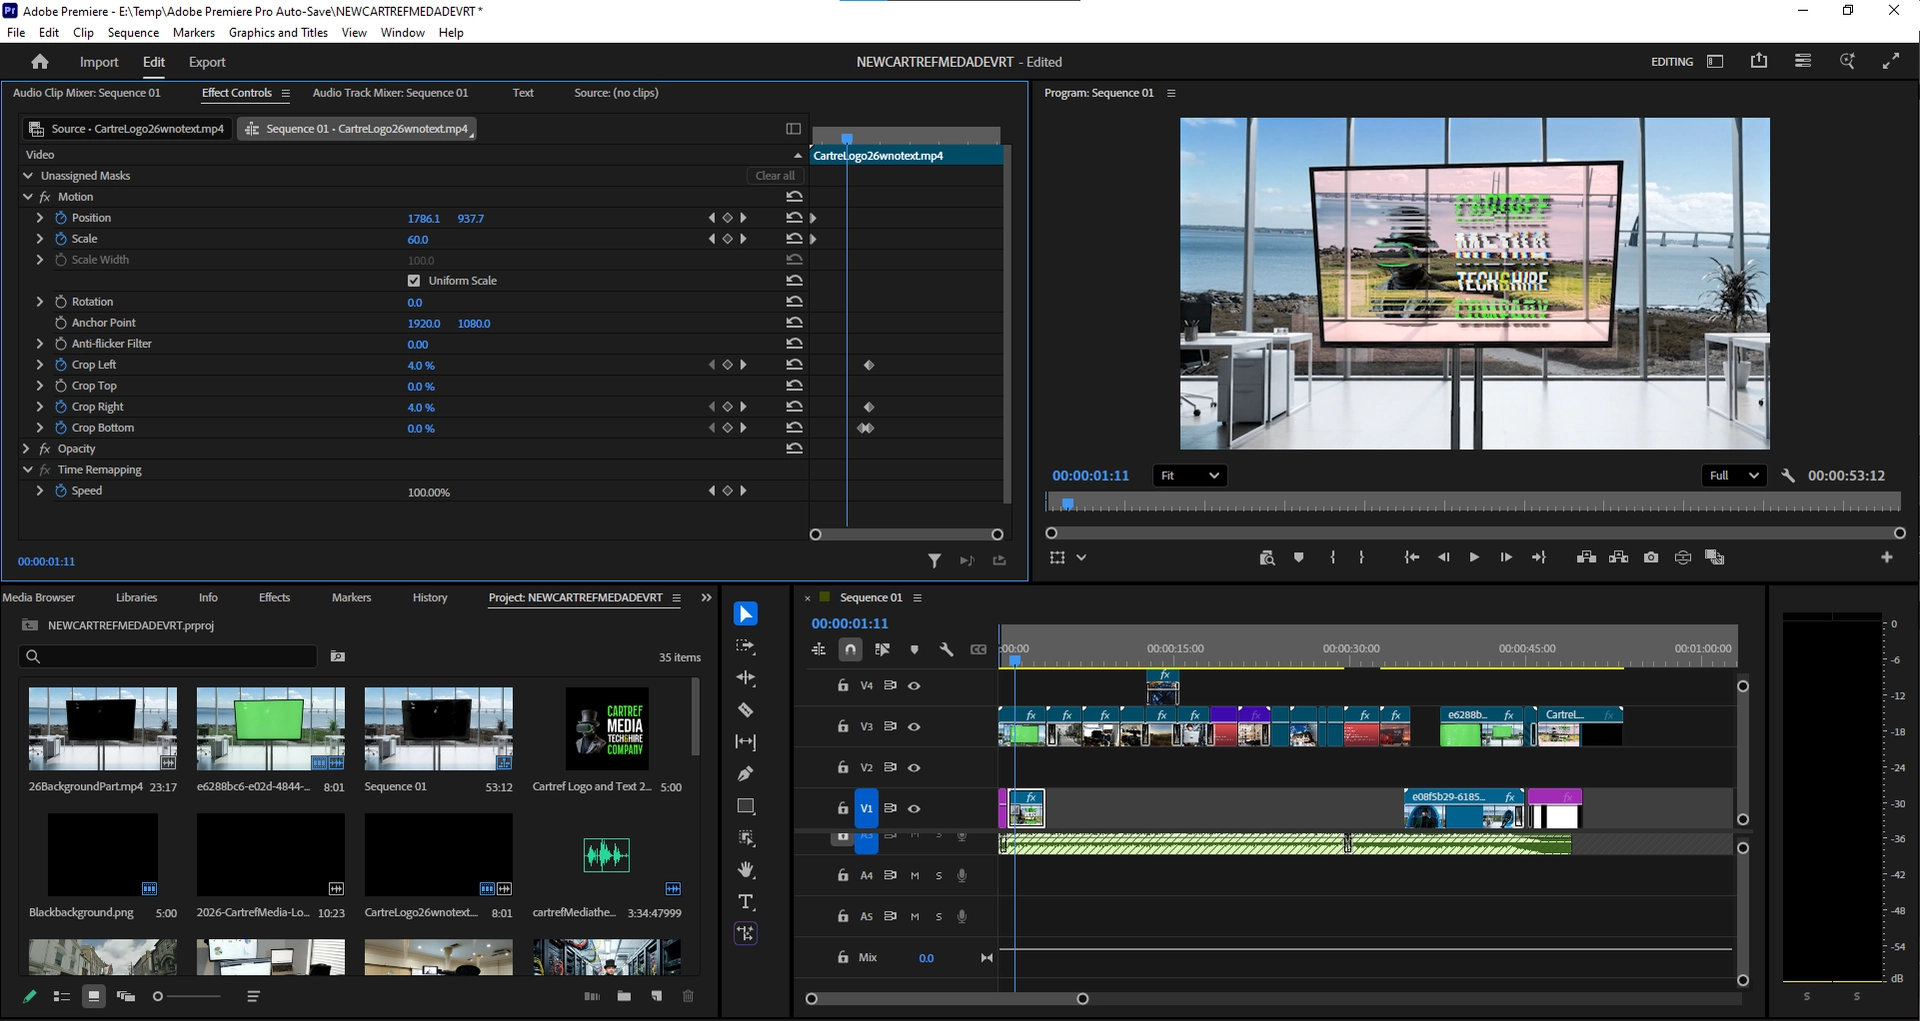Click the Export Frame camera icon
Viewport: 1920px width, 1021px height.
pos(1651,558)
